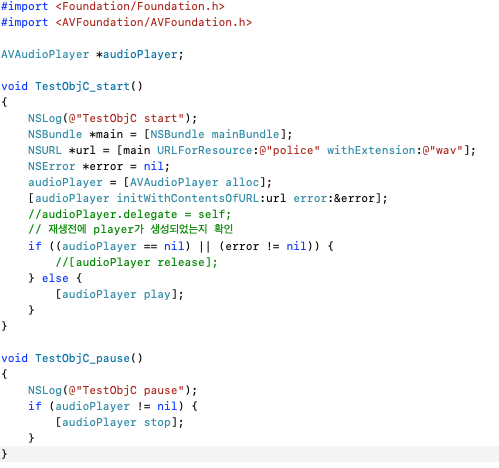Viewport: 499px width, 468px height.
Task: Click the [audioPlayer stop] statement
Action: tap(119, 422)
